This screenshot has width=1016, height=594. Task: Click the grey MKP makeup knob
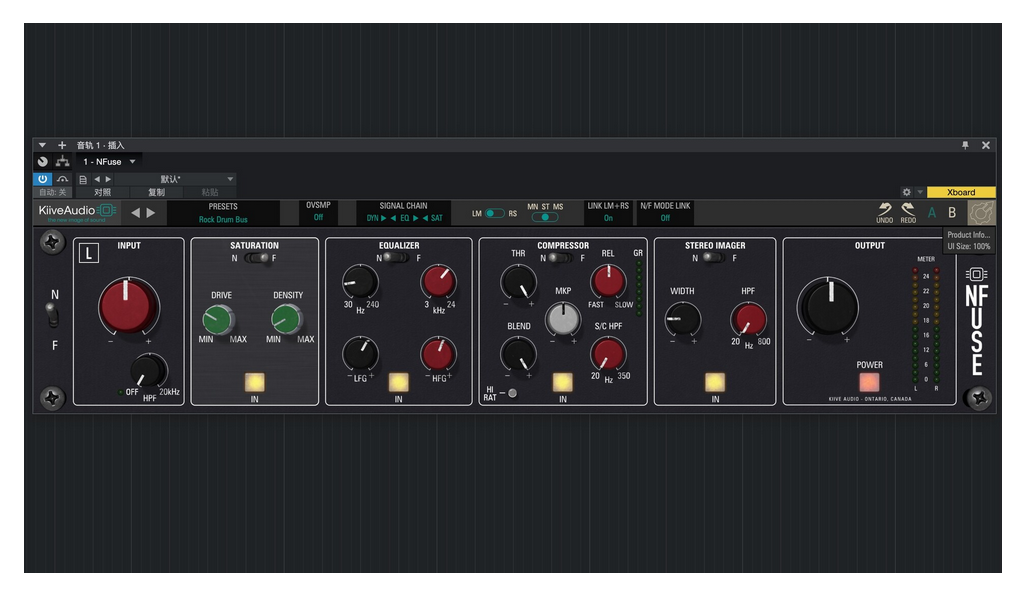[562, 319]
